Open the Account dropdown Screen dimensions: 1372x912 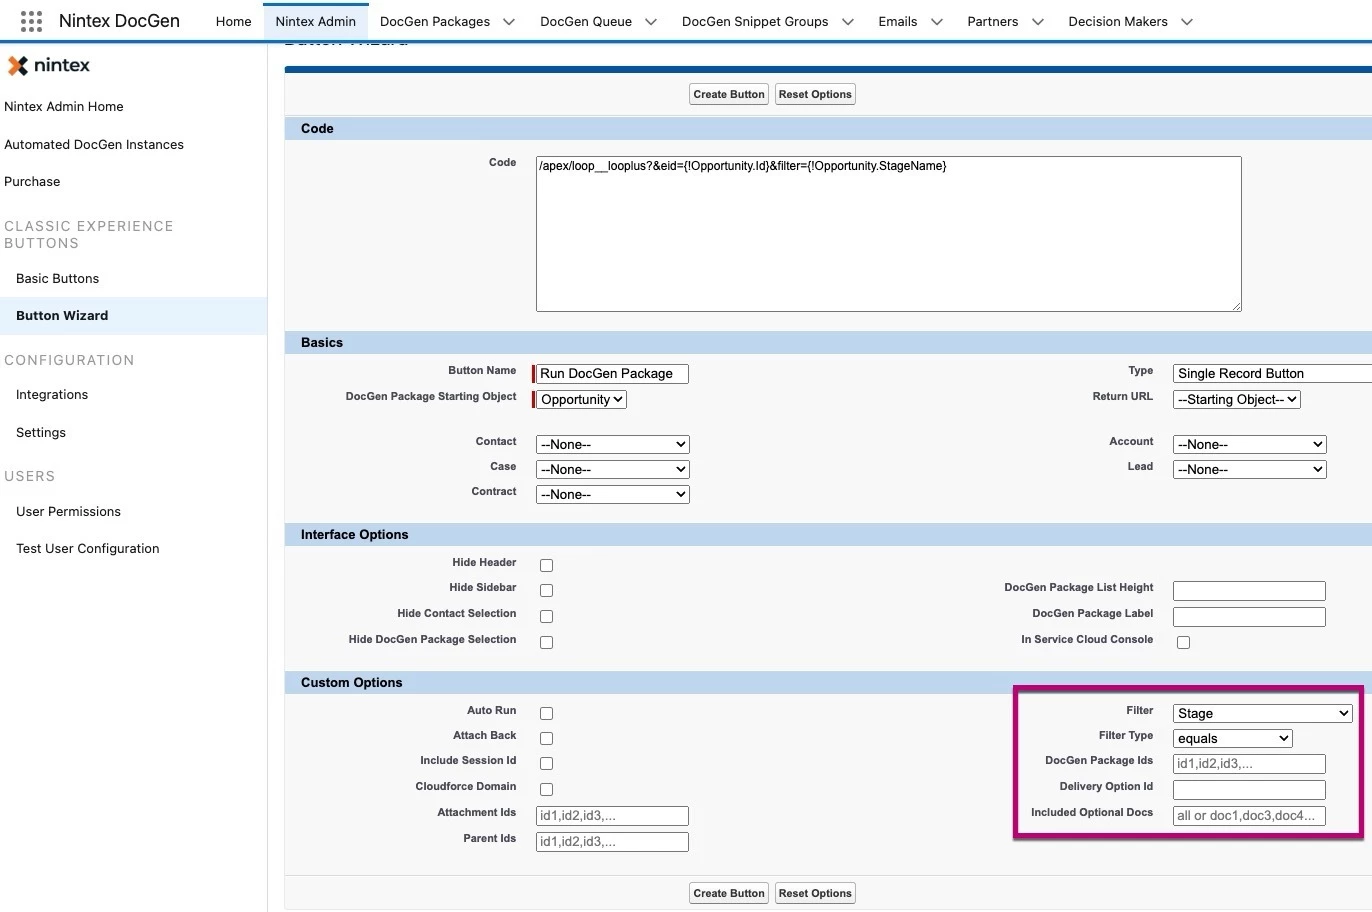1249,444
